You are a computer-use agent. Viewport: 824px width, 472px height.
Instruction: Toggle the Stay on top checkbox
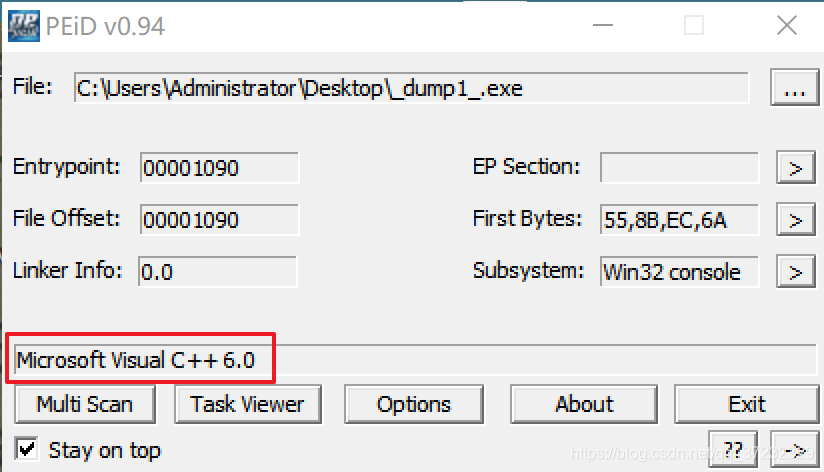pyautogui.click(x=27, y=449)
